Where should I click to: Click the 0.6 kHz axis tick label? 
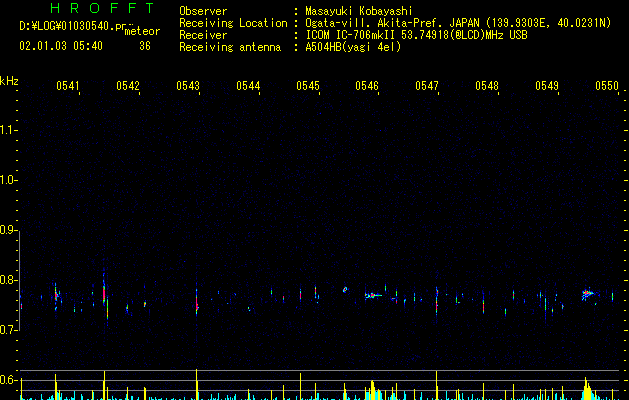(x=9, y=380)
